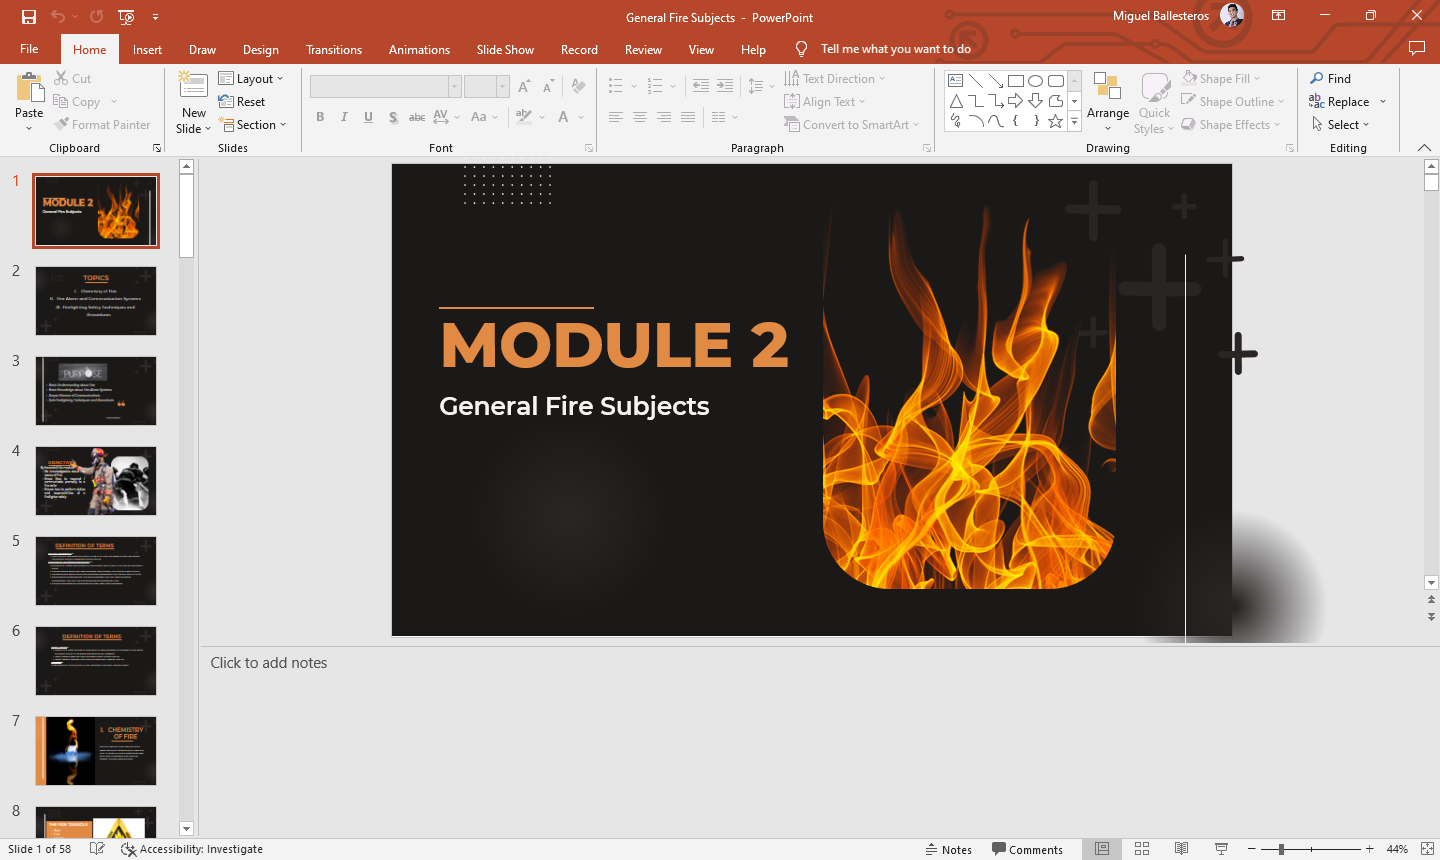Click Tell me what you want to do
The image size is (1440, 860).
pos(895,49)
